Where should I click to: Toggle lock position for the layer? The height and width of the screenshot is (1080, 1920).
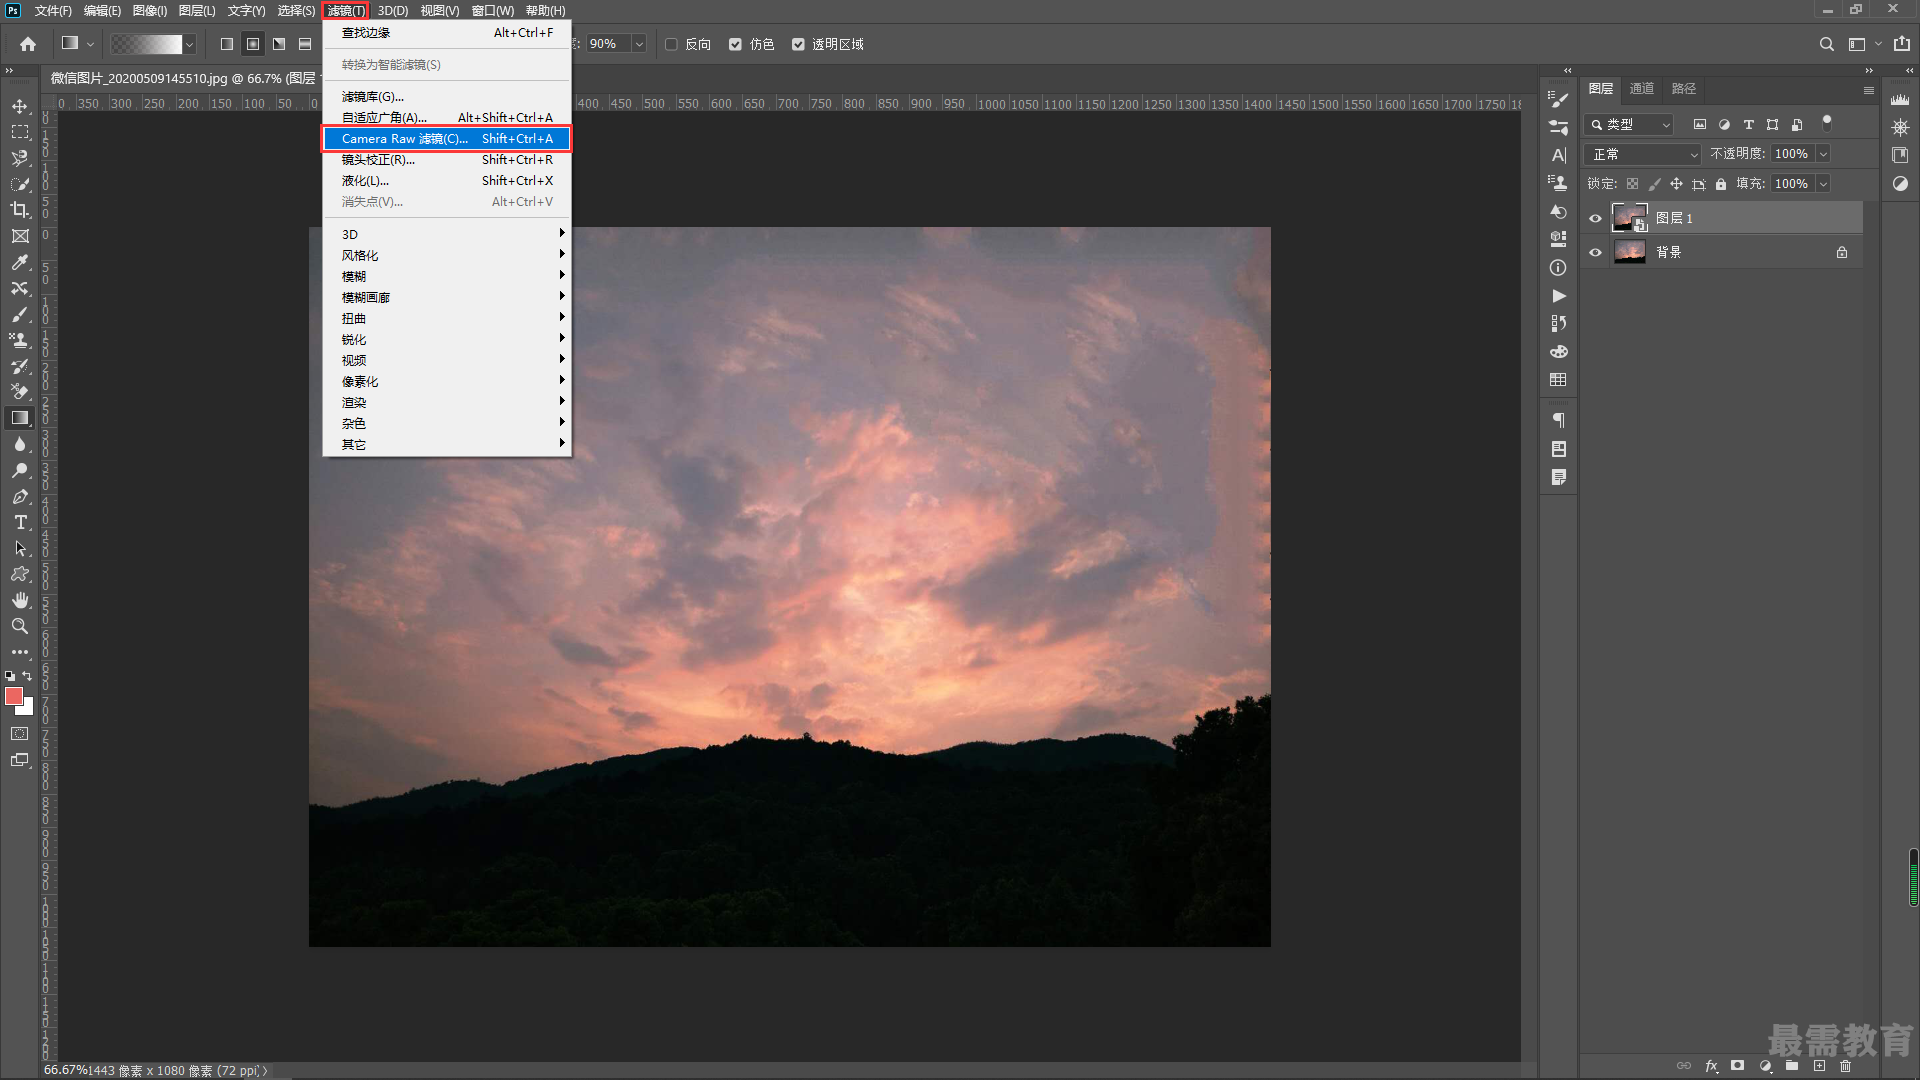coord(1676,184)
